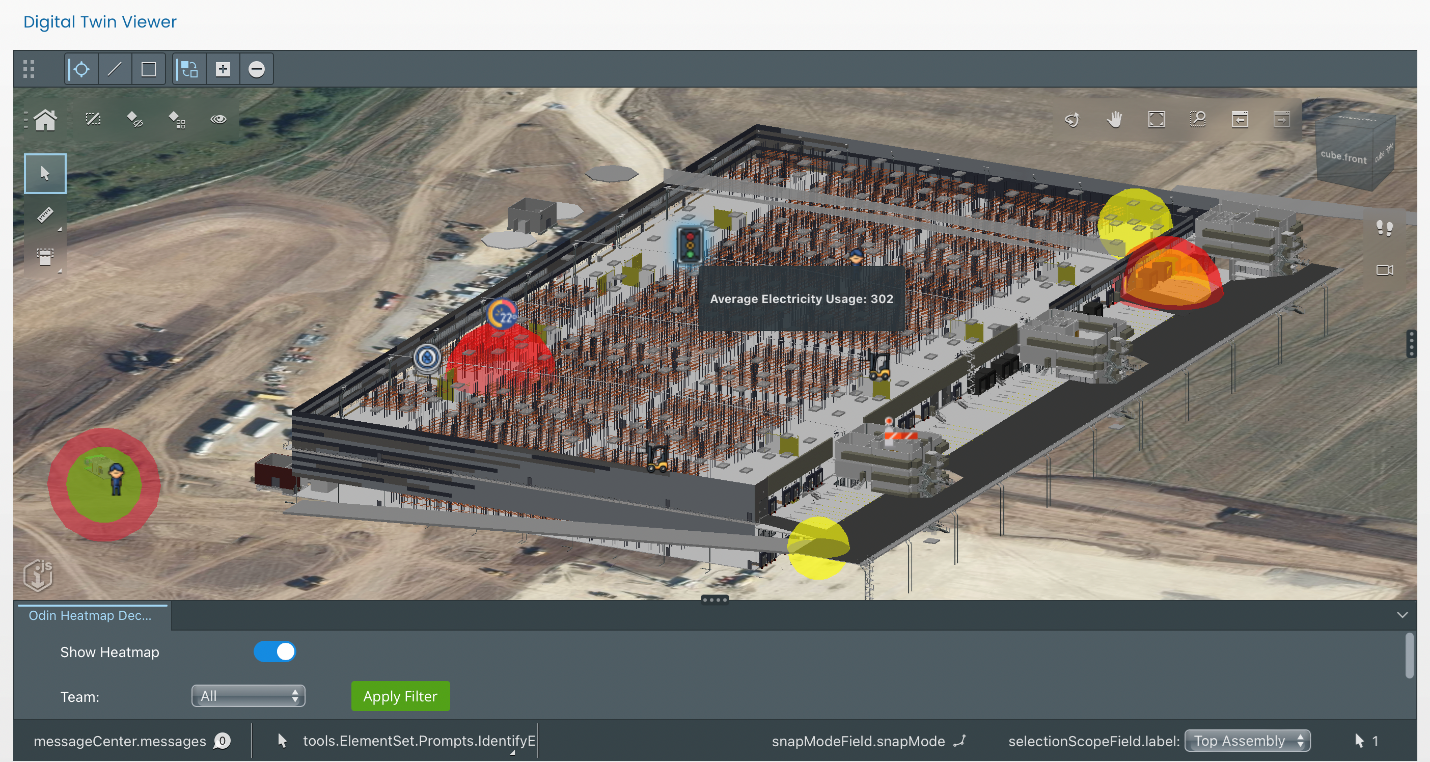The width and height of the screenshot is (1430, 762).
Task: Open the Top Assembly selection scope dropdown
Action: [x=1247, y=740]
